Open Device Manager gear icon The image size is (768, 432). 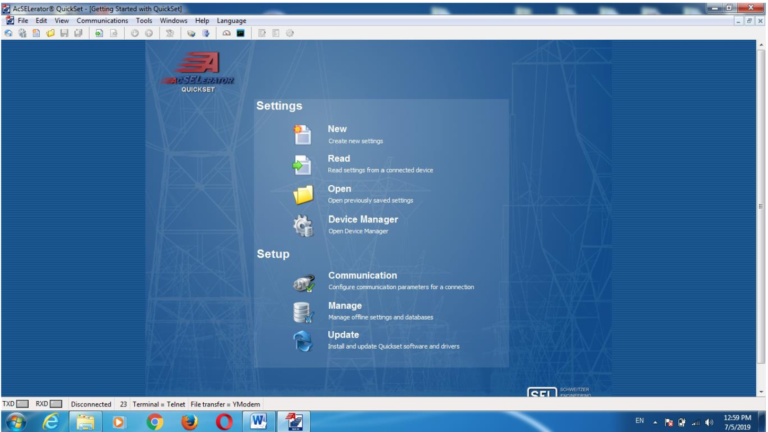click(x=303, y=226)
